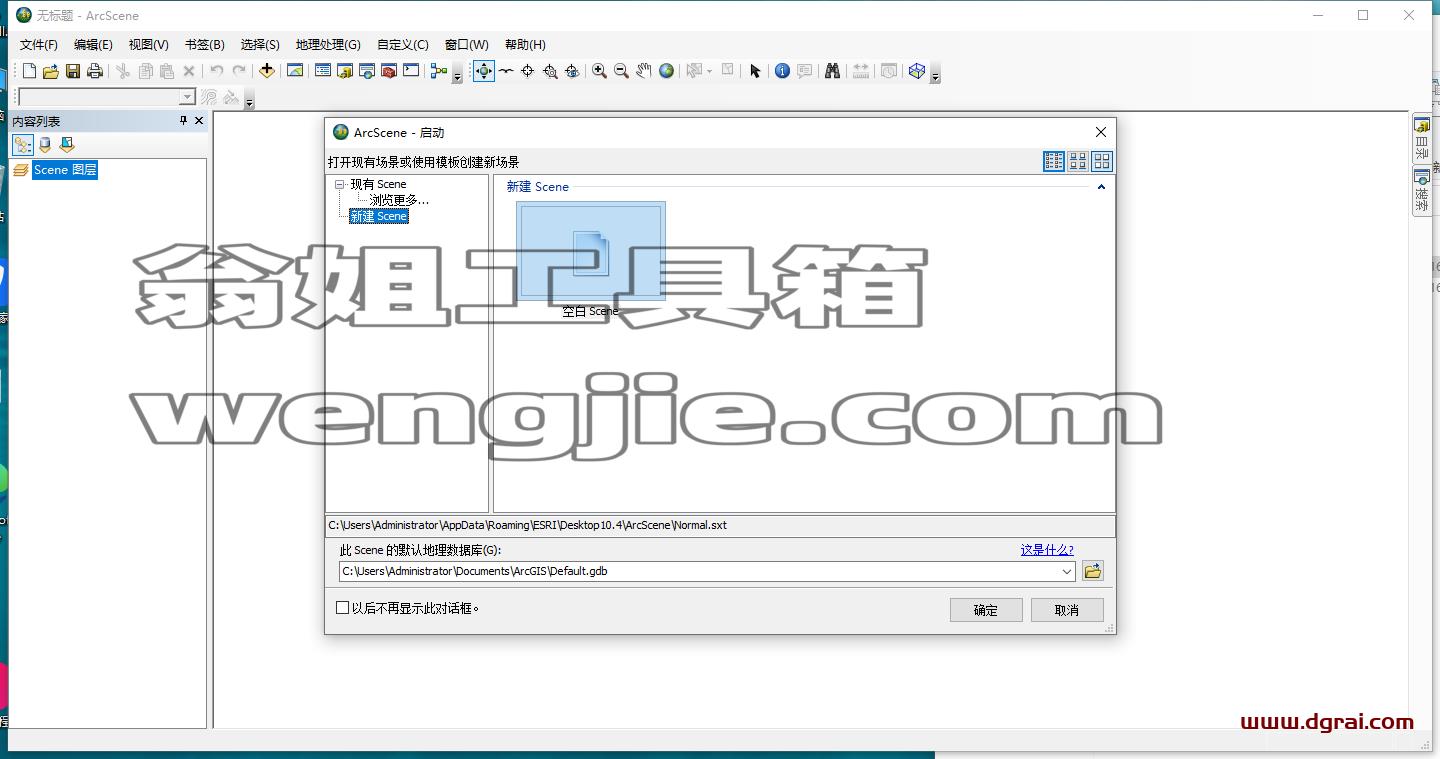Tick the 以后不再显示此对话框 checkbox
The height and width of the screenshot is (759, 1440).
coord(343,608)
